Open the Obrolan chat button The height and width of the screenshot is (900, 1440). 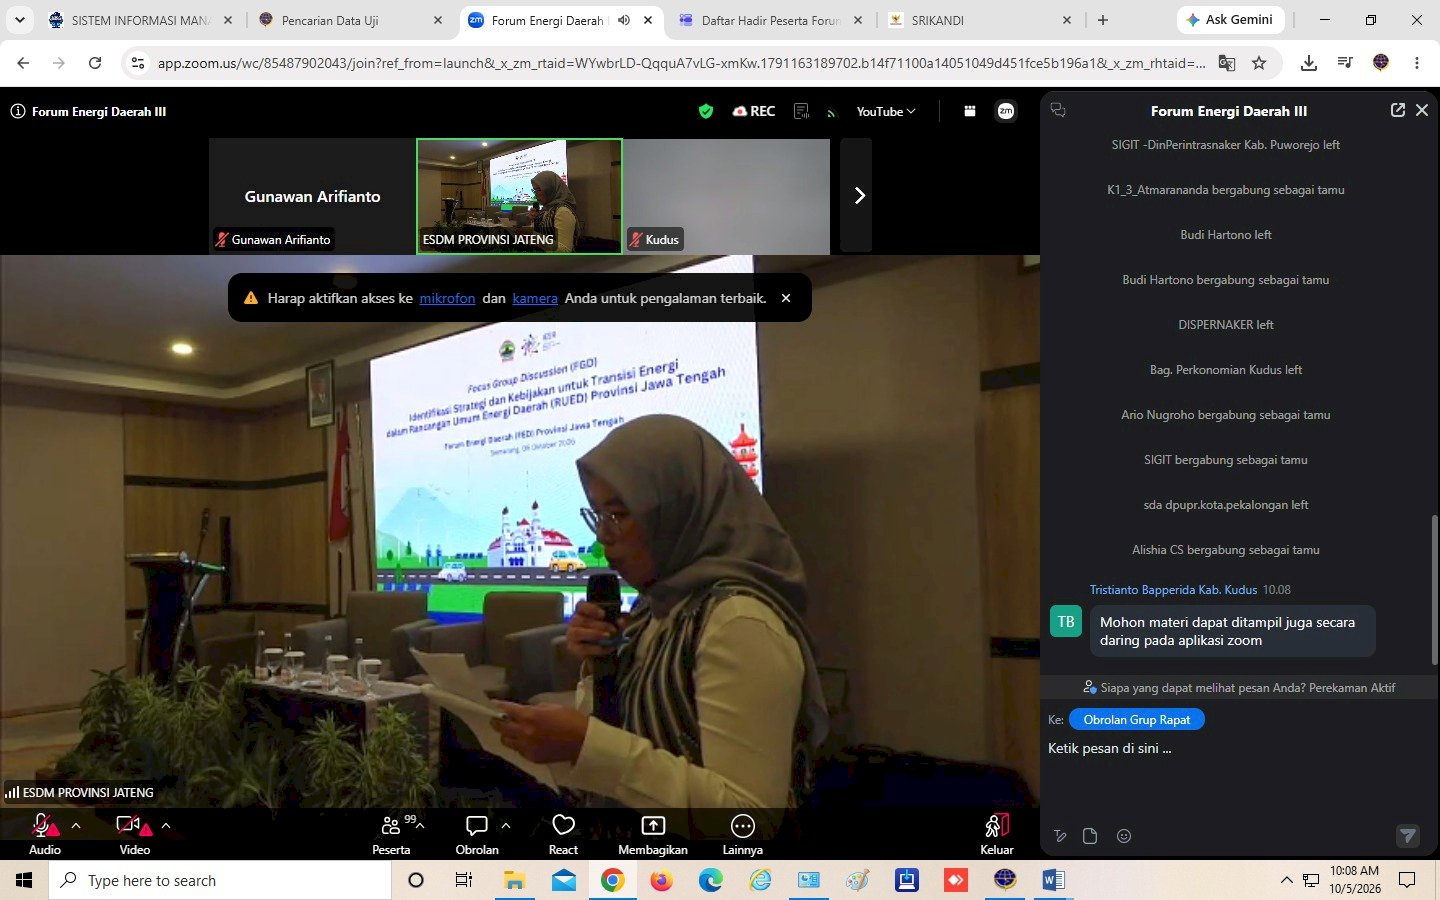477,834
